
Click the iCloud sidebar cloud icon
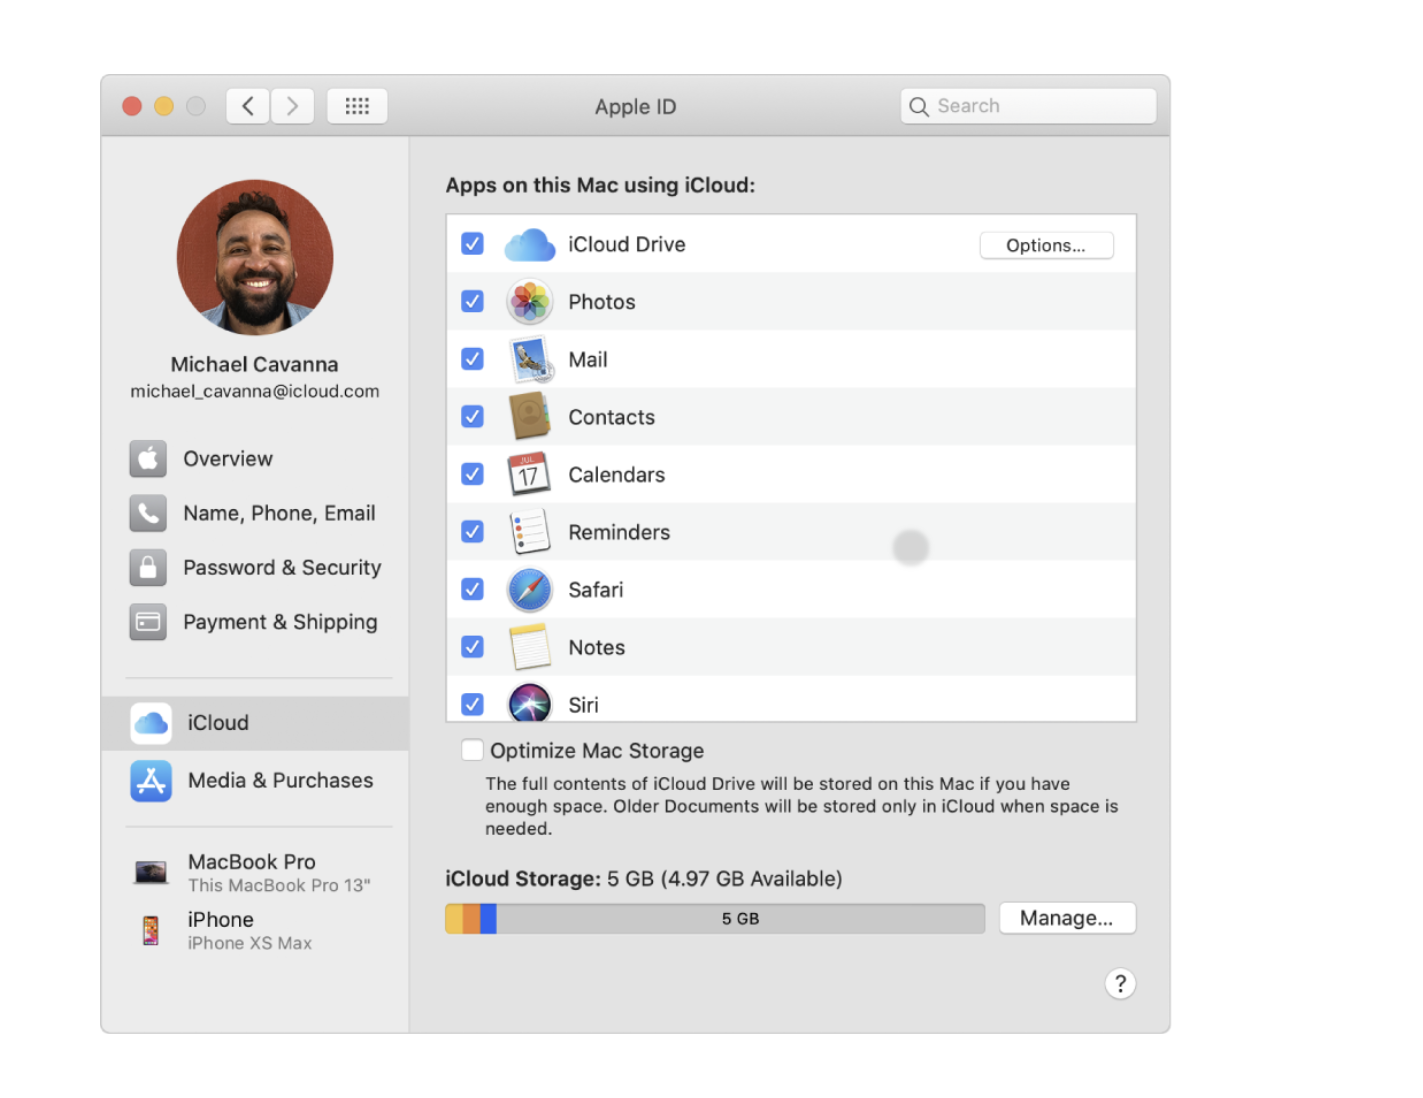tap(151, 723)
